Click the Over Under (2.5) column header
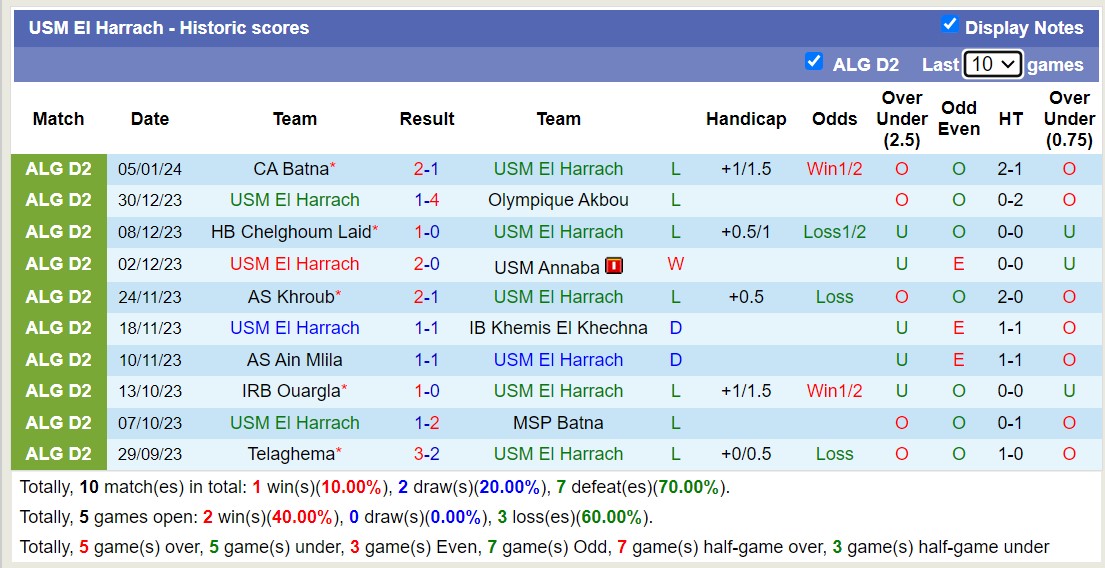Screen dimensions: 1105x568 902,119
